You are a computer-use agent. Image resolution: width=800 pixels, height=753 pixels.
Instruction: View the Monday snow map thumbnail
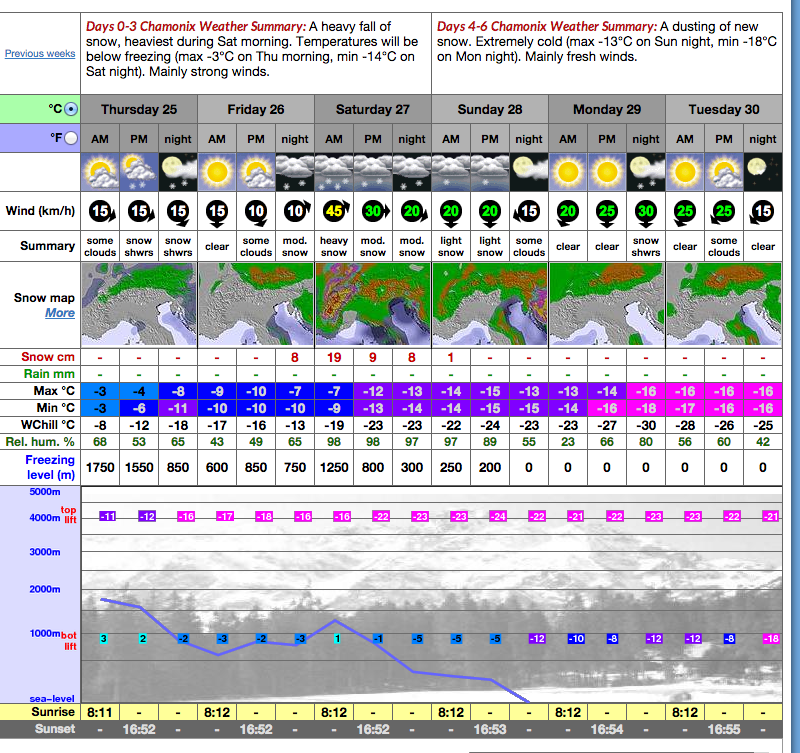click(x=607, y=305)
